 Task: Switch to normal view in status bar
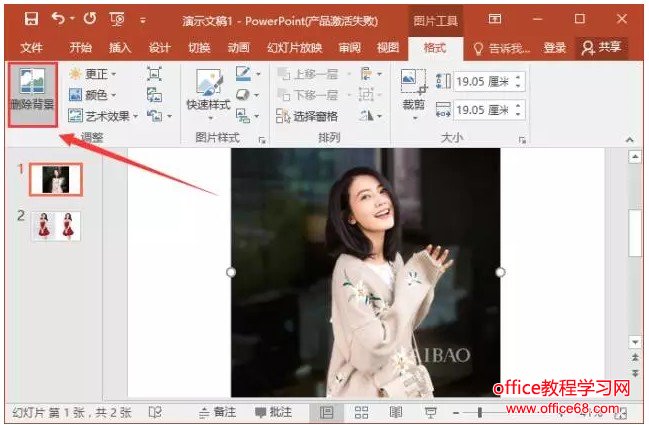327,412
